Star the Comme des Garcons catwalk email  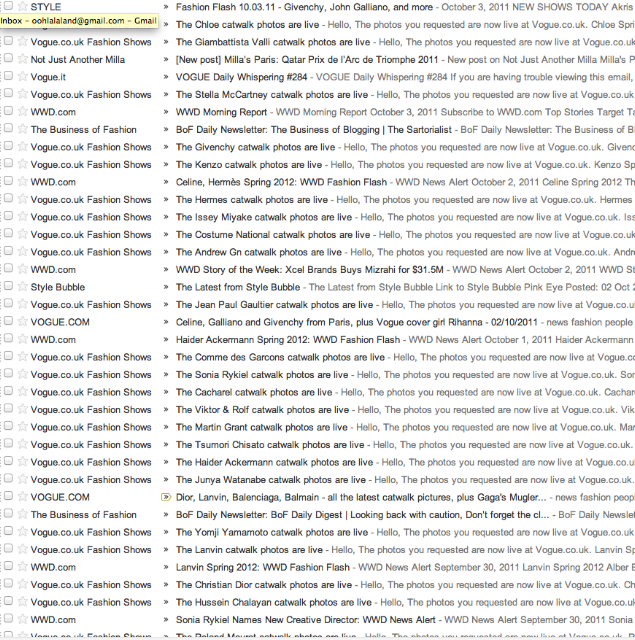coord(23,356)
